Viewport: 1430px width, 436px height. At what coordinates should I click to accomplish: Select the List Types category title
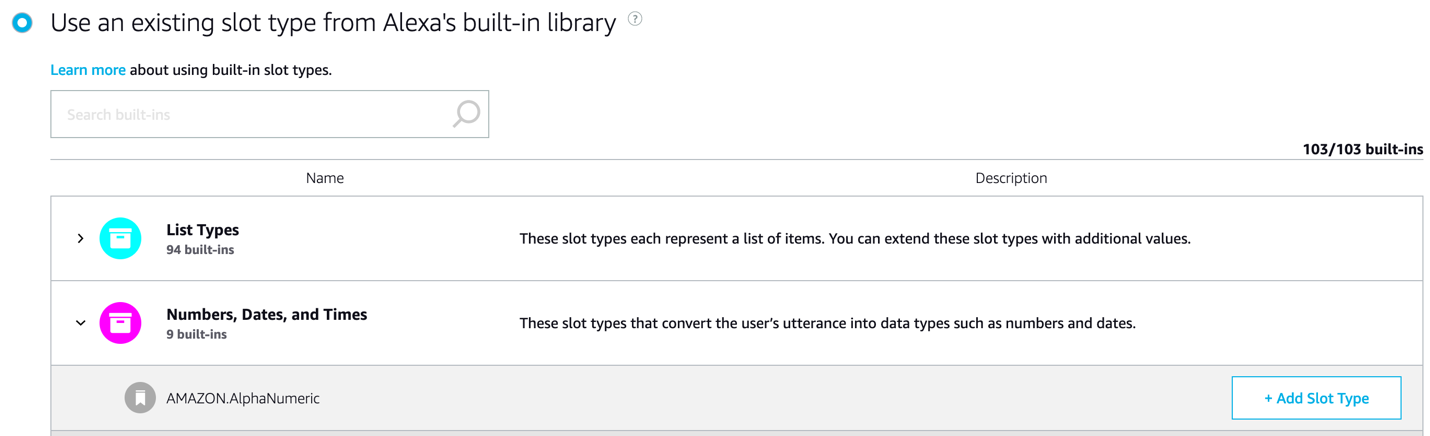click(x=202, y=230)
